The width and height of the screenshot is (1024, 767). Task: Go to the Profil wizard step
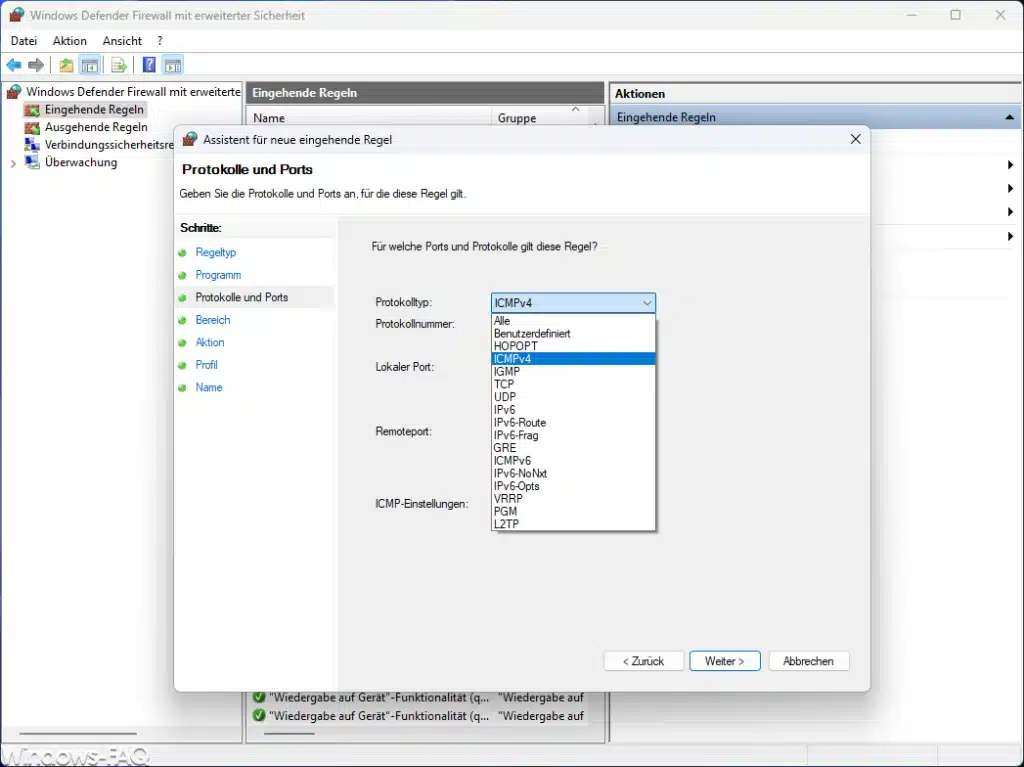click(206, 365)
